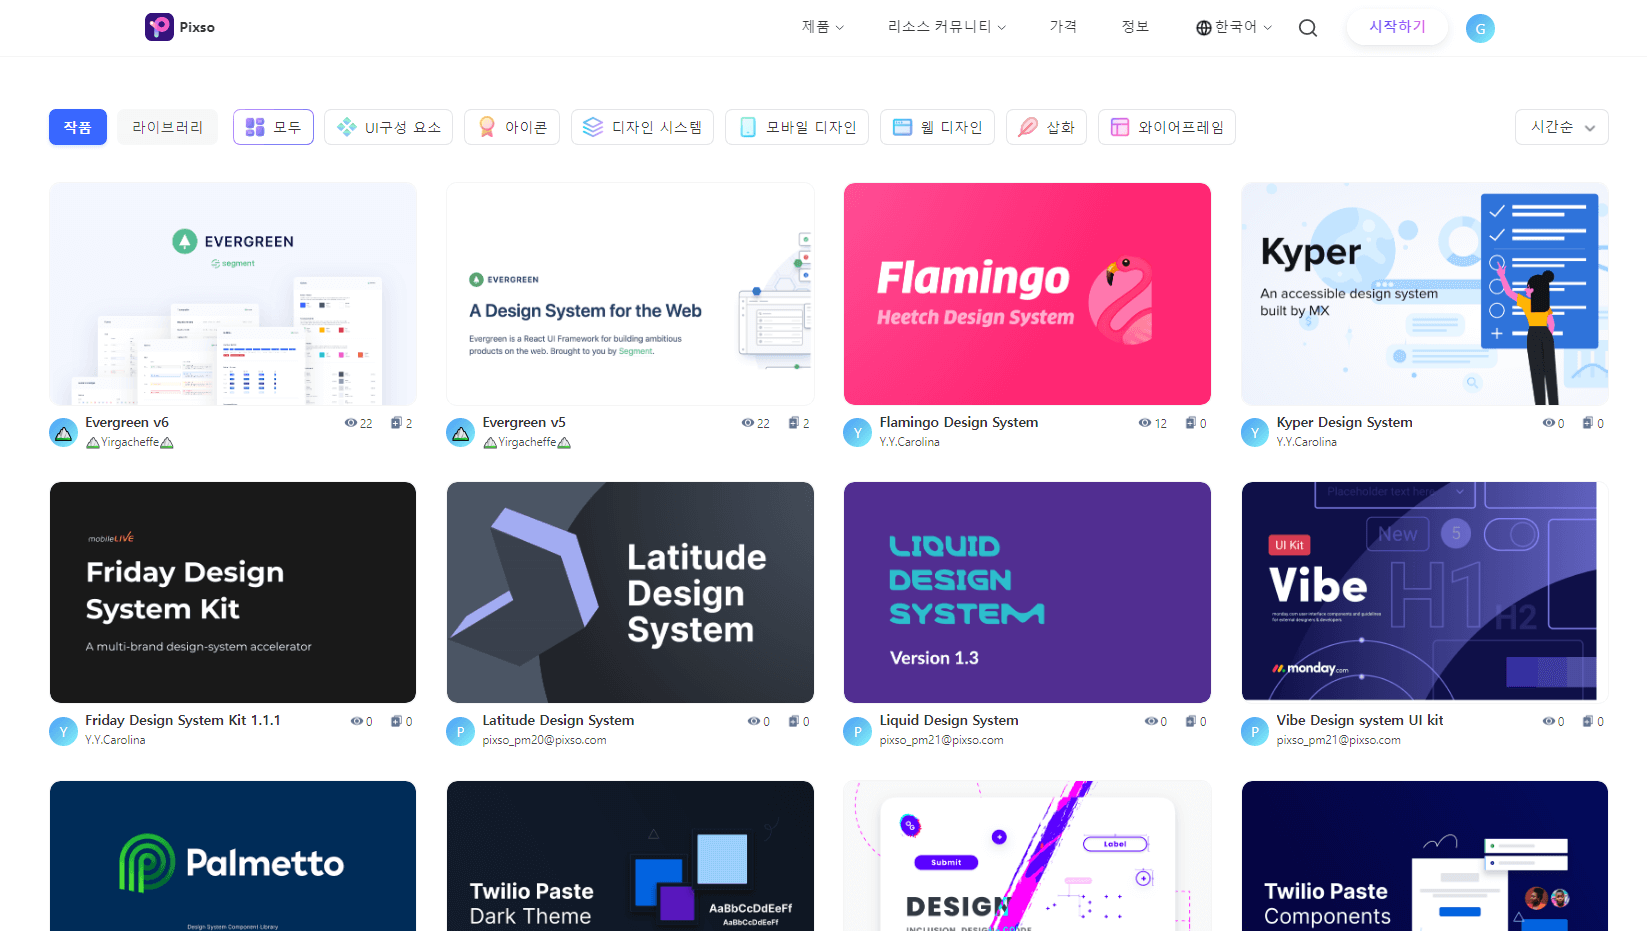Open the Palmetto thumbnail
Viewport: 1647px width, 931px height.
[233, 856]
